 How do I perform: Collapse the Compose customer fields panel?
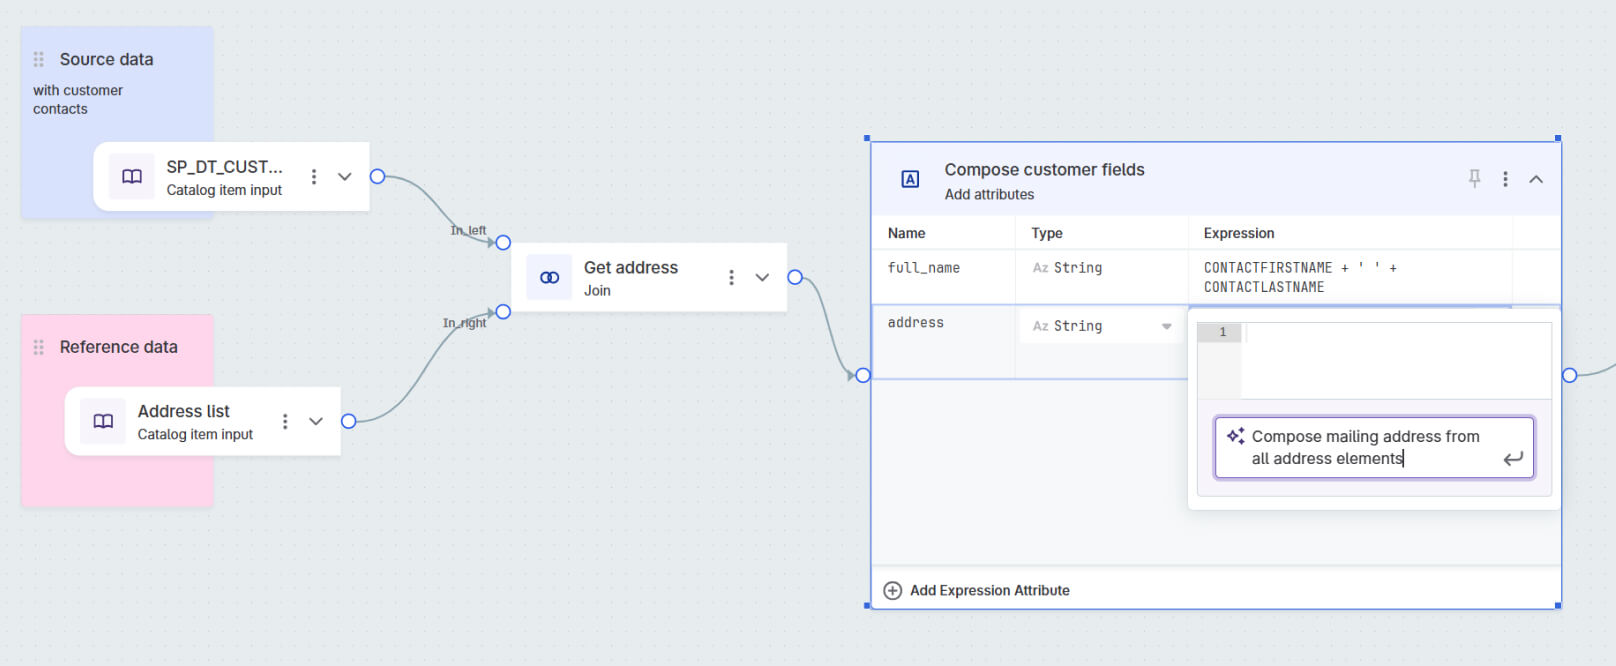1536,179
